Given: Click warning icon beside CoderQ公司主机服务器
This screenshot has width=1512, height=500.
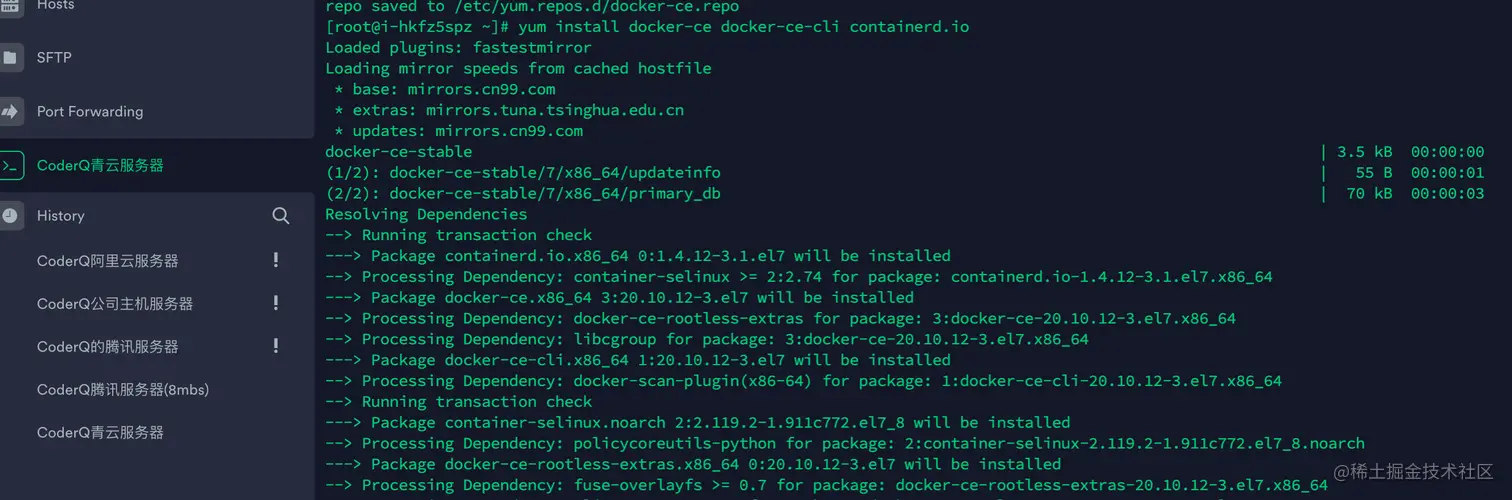Looking at the screenshot, I should [x=276, y=303].
